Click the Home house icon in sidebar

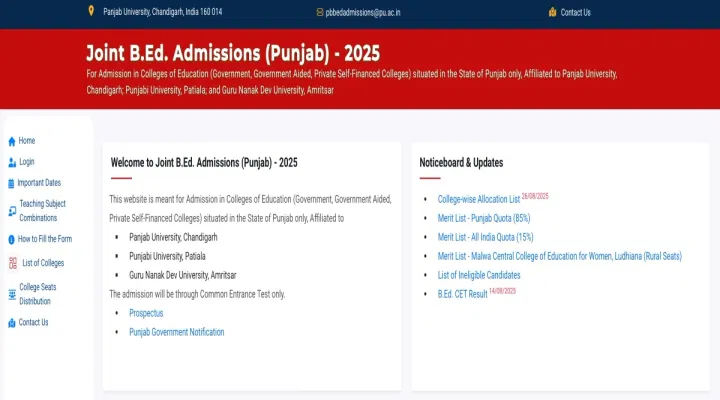click(x=12, y=141)
